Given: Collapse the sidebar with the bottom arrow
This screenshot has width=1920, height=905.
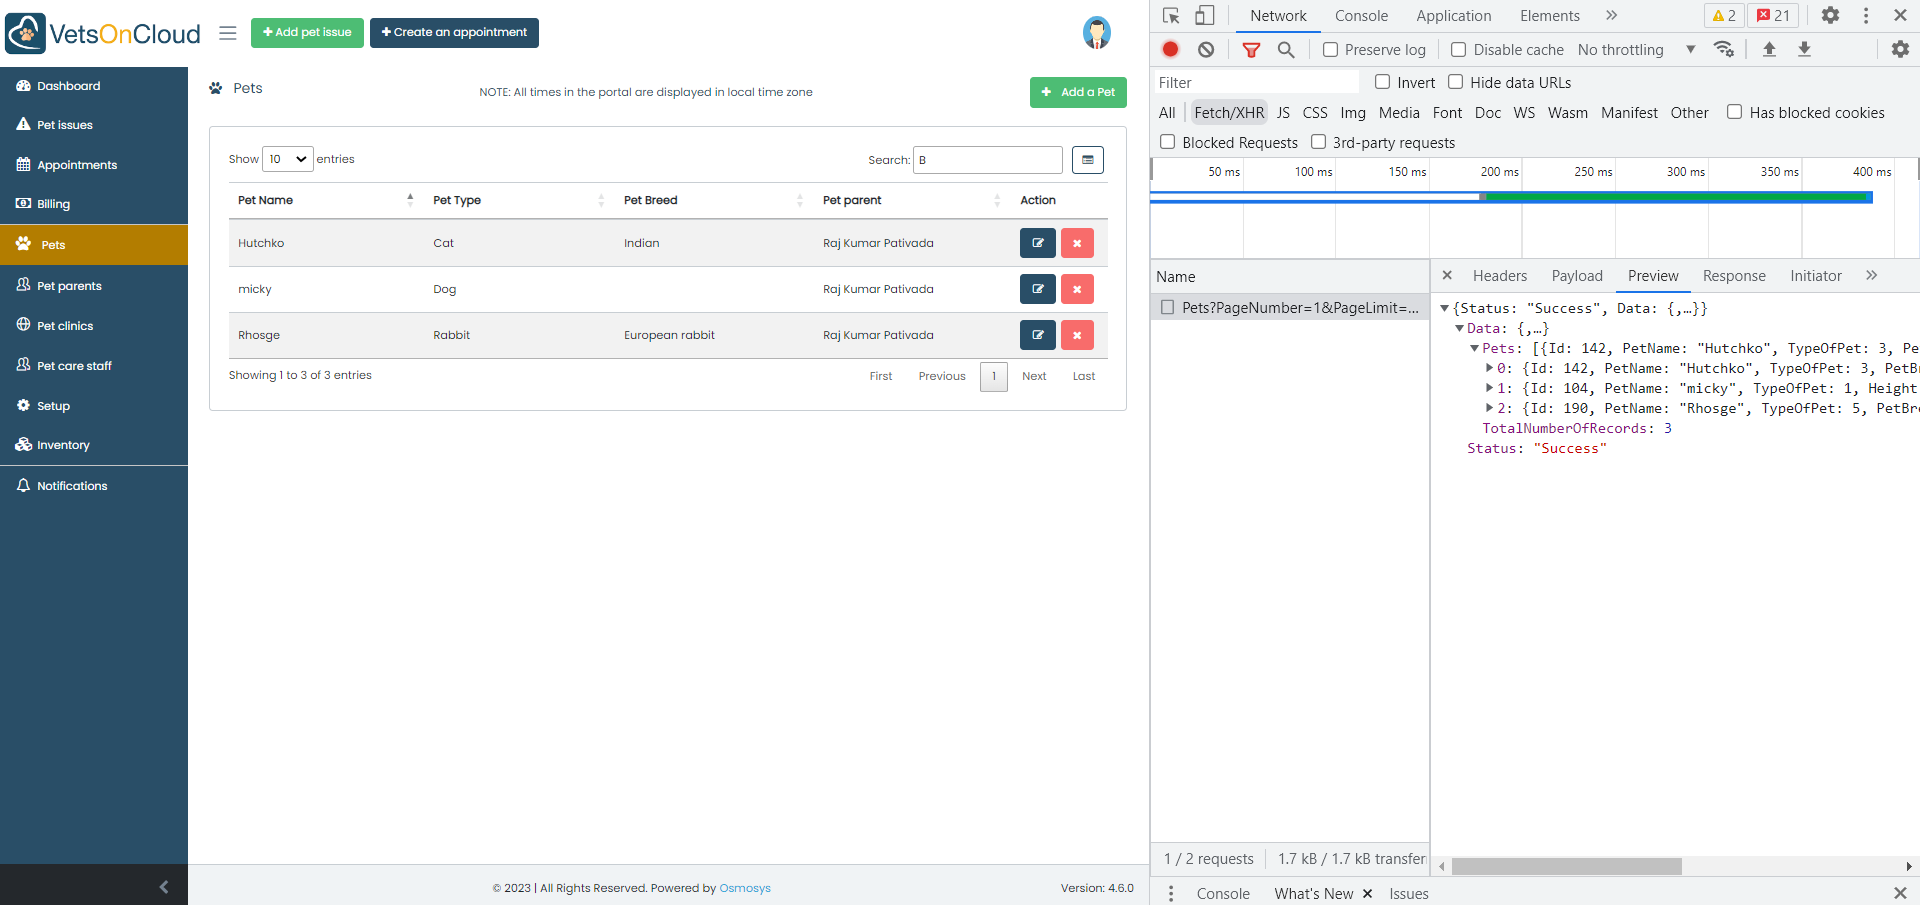Looking at the screenshot, I should [164, 886].
